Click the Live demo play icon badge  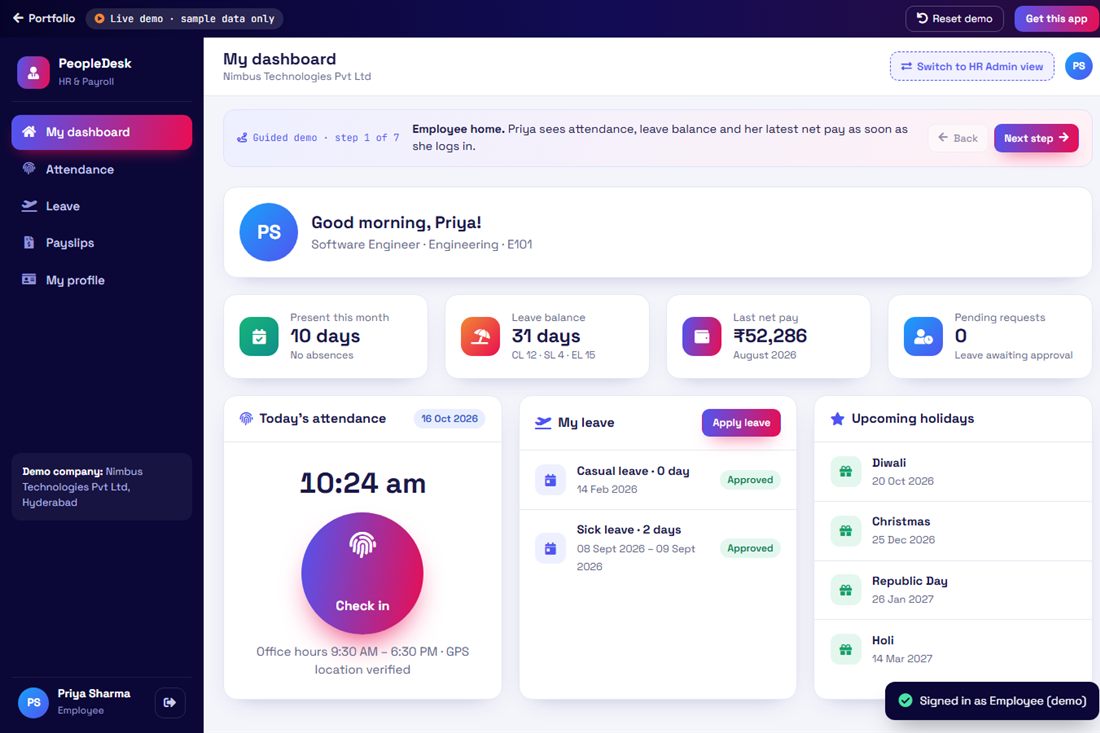(100, 18)
